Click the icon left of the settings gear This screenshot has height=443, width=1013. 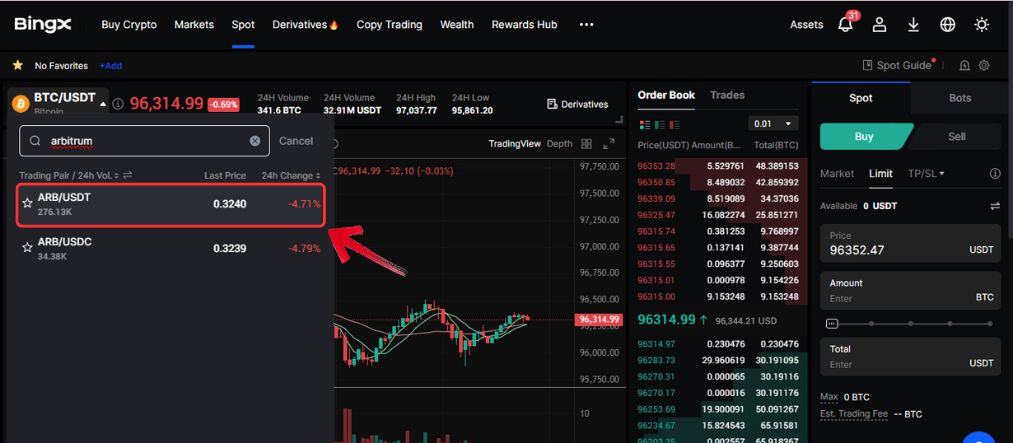(x=965, y=65)
